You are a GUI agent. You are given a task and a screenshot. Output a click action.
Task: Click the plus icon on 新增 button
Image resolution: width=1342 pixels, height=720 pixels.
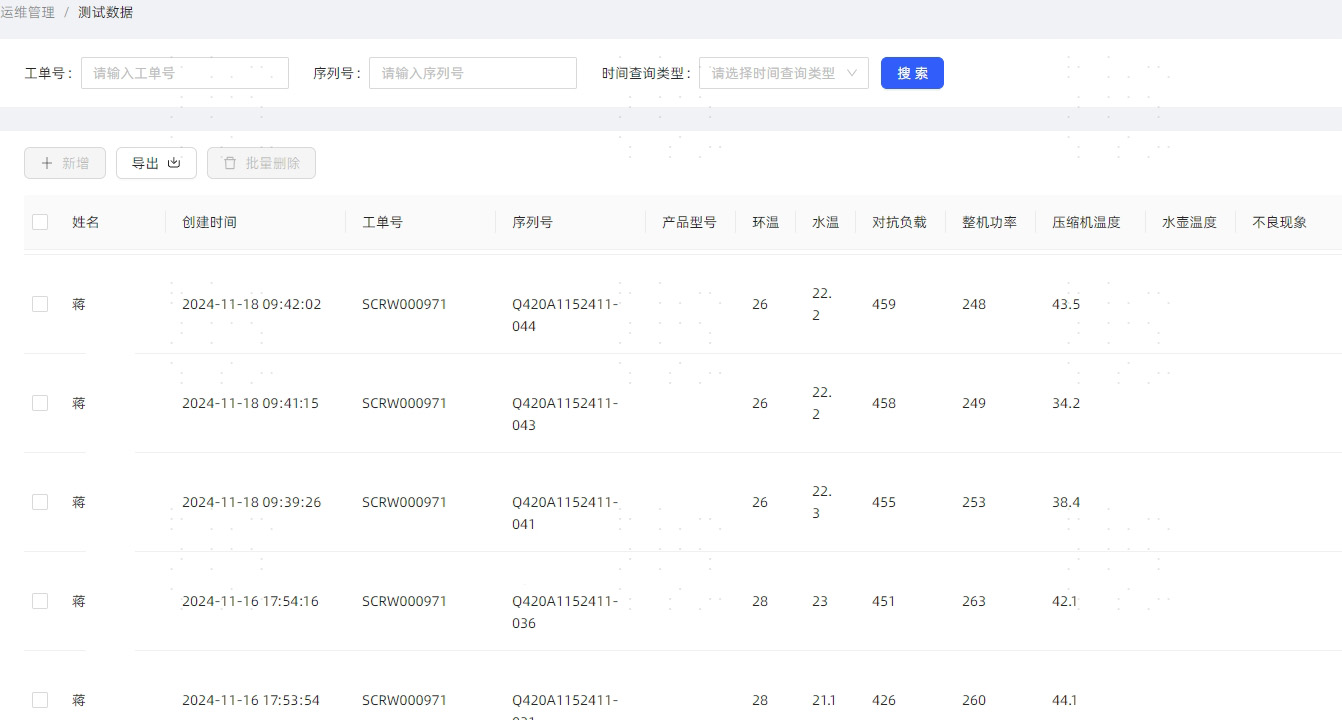pos(47,163)
